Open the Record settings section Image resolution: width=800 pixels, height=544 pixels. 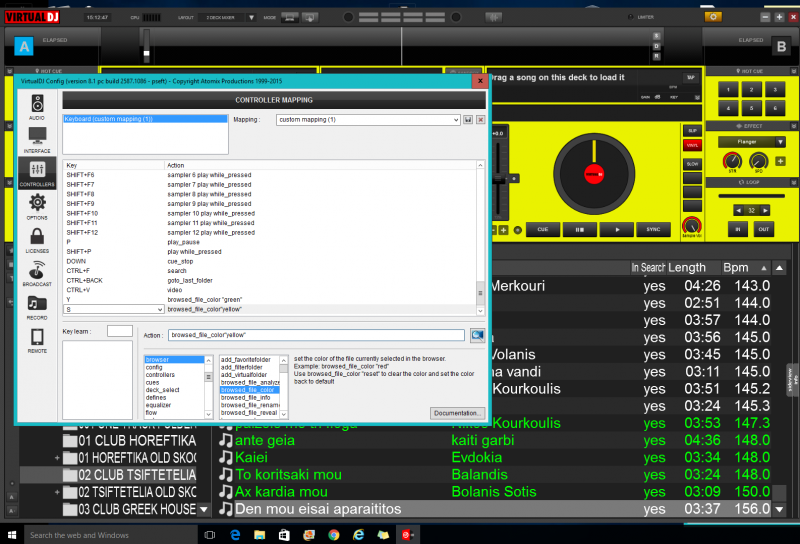(x=37, y=307)
